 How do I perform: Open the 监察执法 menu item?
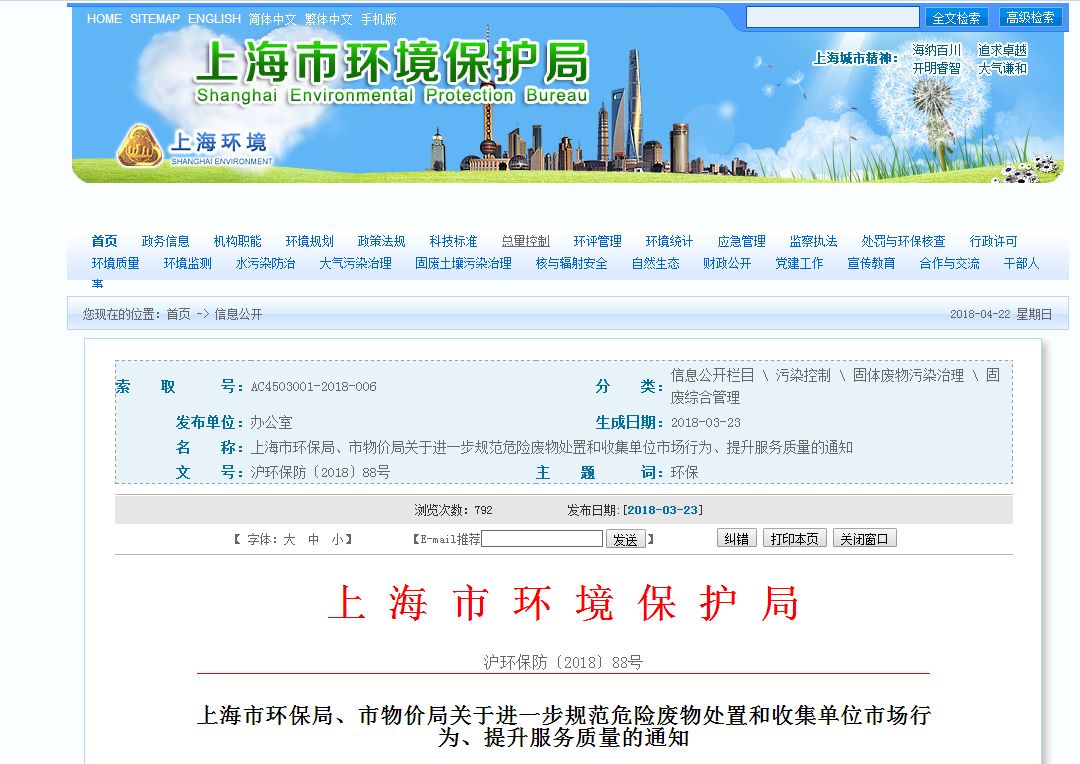pos(813,241)
